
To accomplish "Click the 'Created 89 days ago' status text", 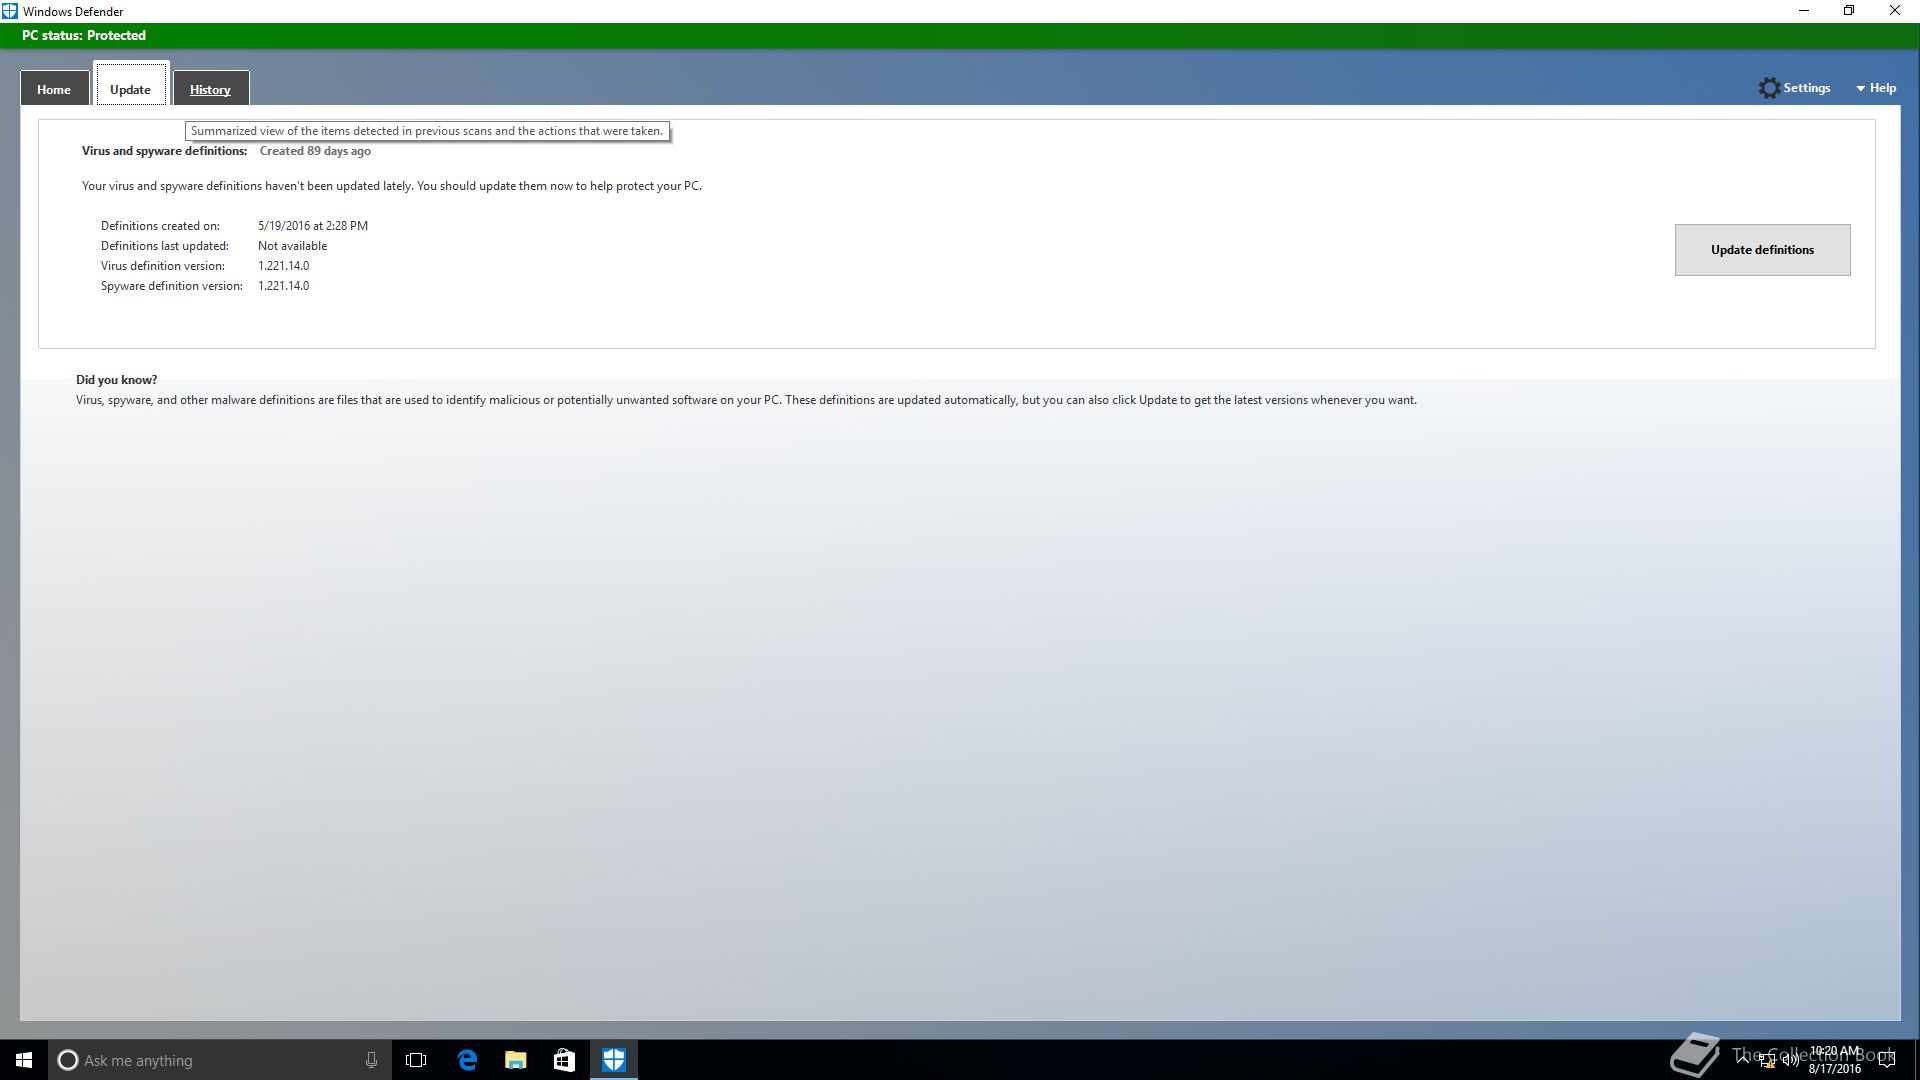I will click(315, 151).
